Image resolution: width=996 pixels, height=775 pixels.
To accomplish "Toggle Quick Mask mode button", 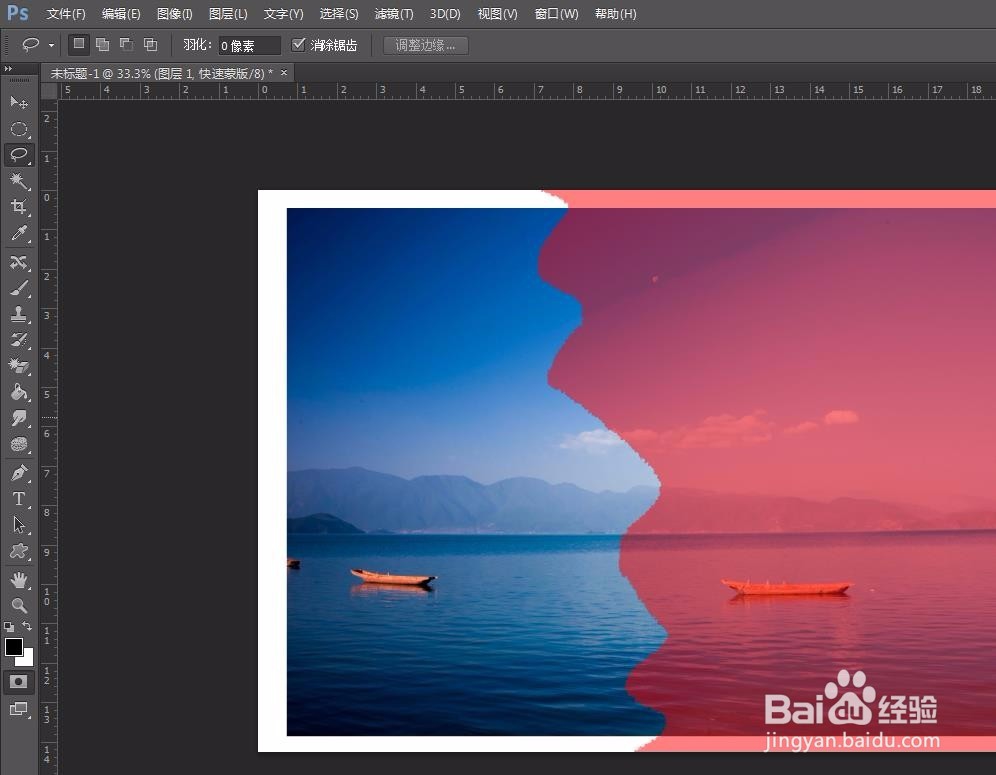I will [18, 682].
